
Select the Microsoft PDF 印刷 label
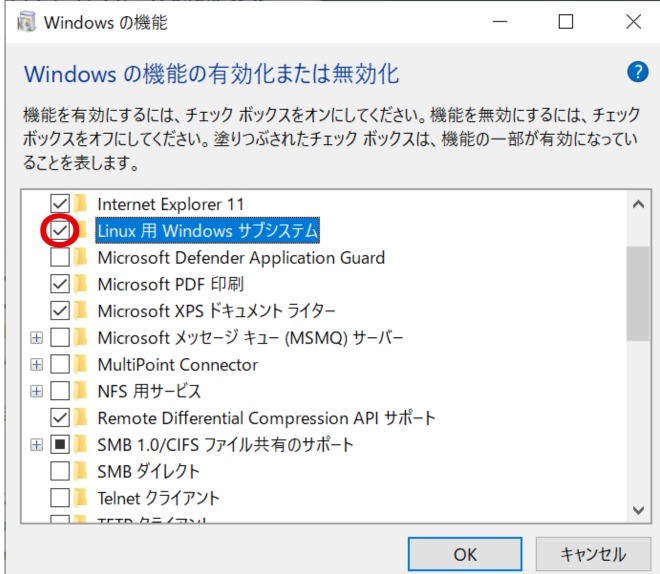click(x=171, y=284)
